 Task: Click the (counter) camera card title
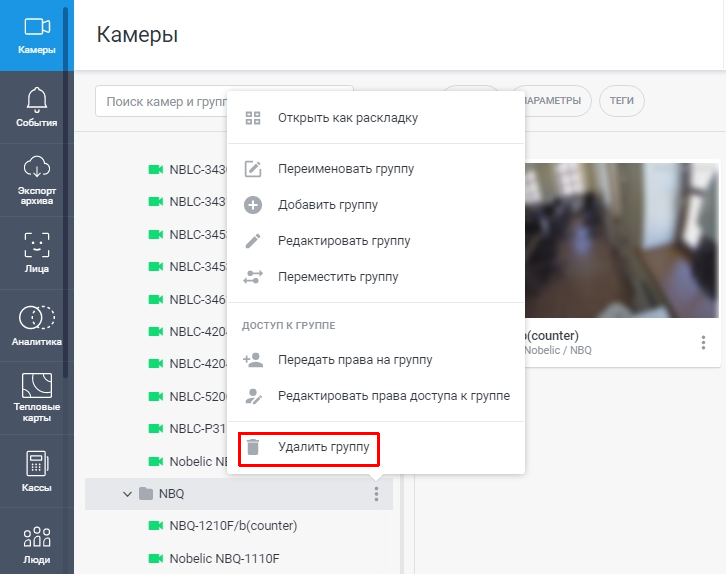click(552, 336)
